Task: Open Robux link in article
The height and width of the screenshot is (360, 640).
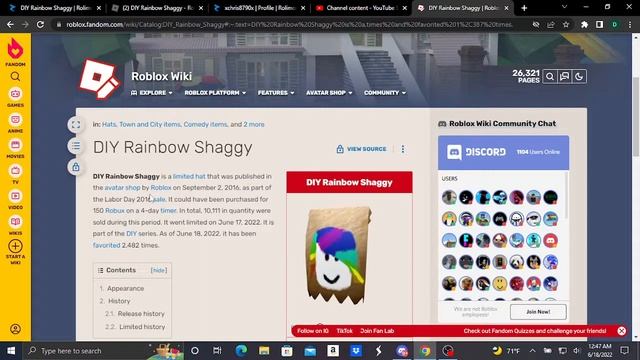Action: pos(115,211)
